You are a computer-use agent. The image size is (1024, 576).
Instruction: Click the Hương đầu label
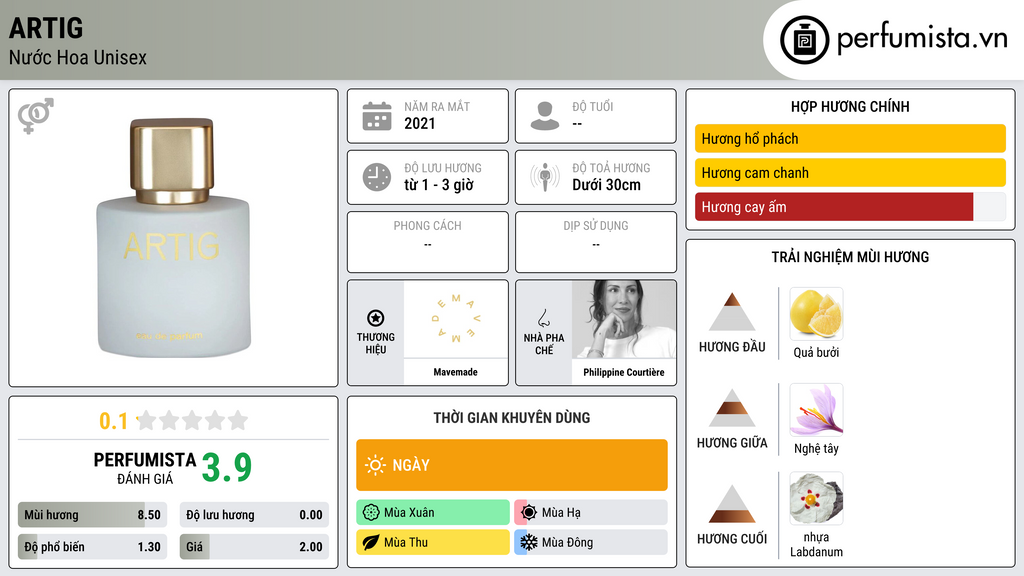[x=732, y=347]
